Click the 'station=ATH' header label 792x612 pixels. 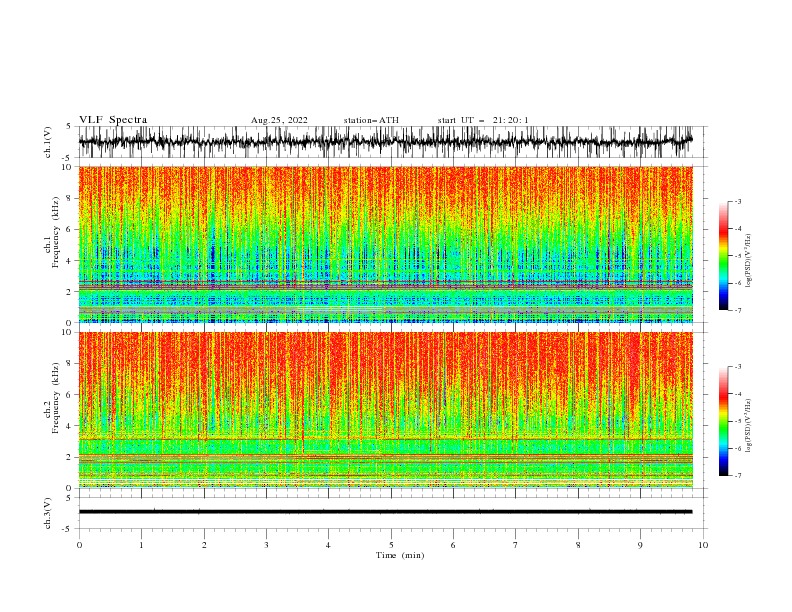[371, 120]
